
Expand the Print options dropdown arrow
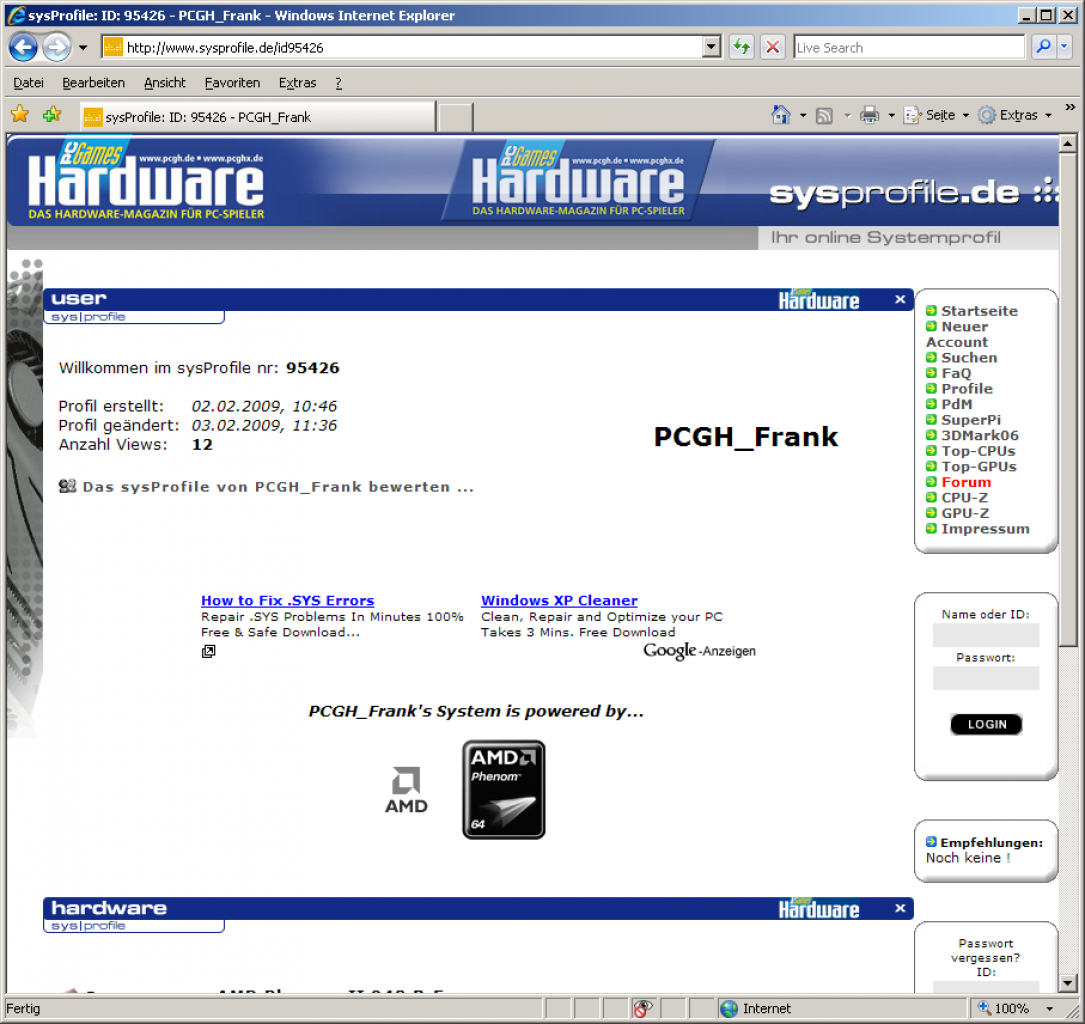891,116
